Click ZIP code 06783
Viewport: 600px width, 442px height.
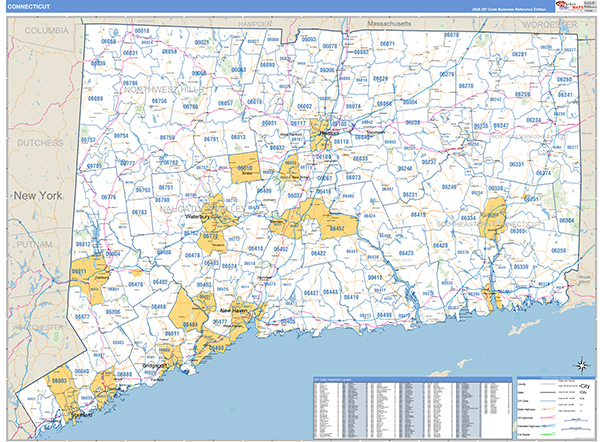click(x=139, y=212)
